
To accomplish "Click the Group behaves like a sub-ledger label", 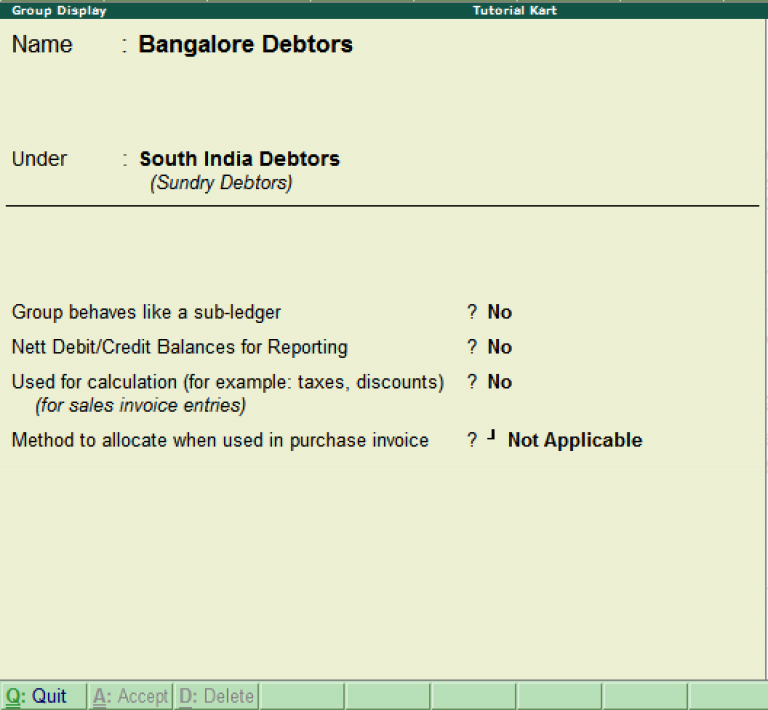I will click(x=146, y=312).
